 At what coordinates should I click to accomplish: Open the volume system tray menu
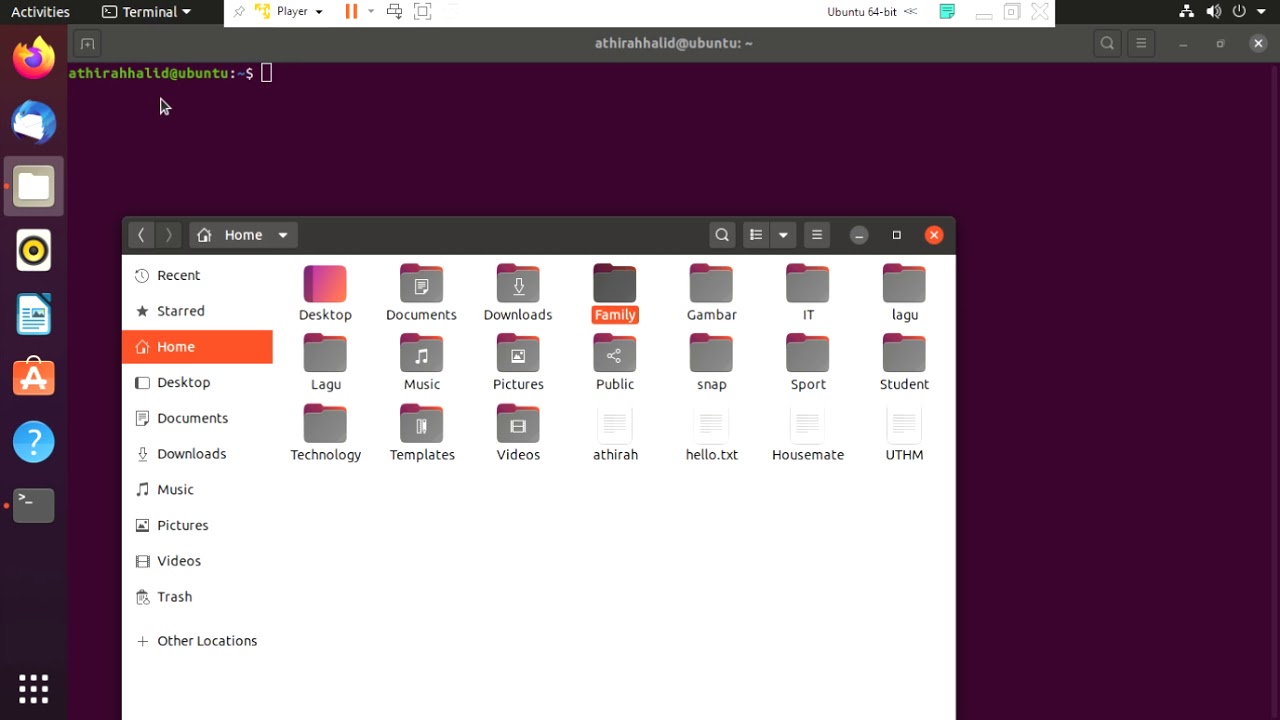coord(1213,12)
